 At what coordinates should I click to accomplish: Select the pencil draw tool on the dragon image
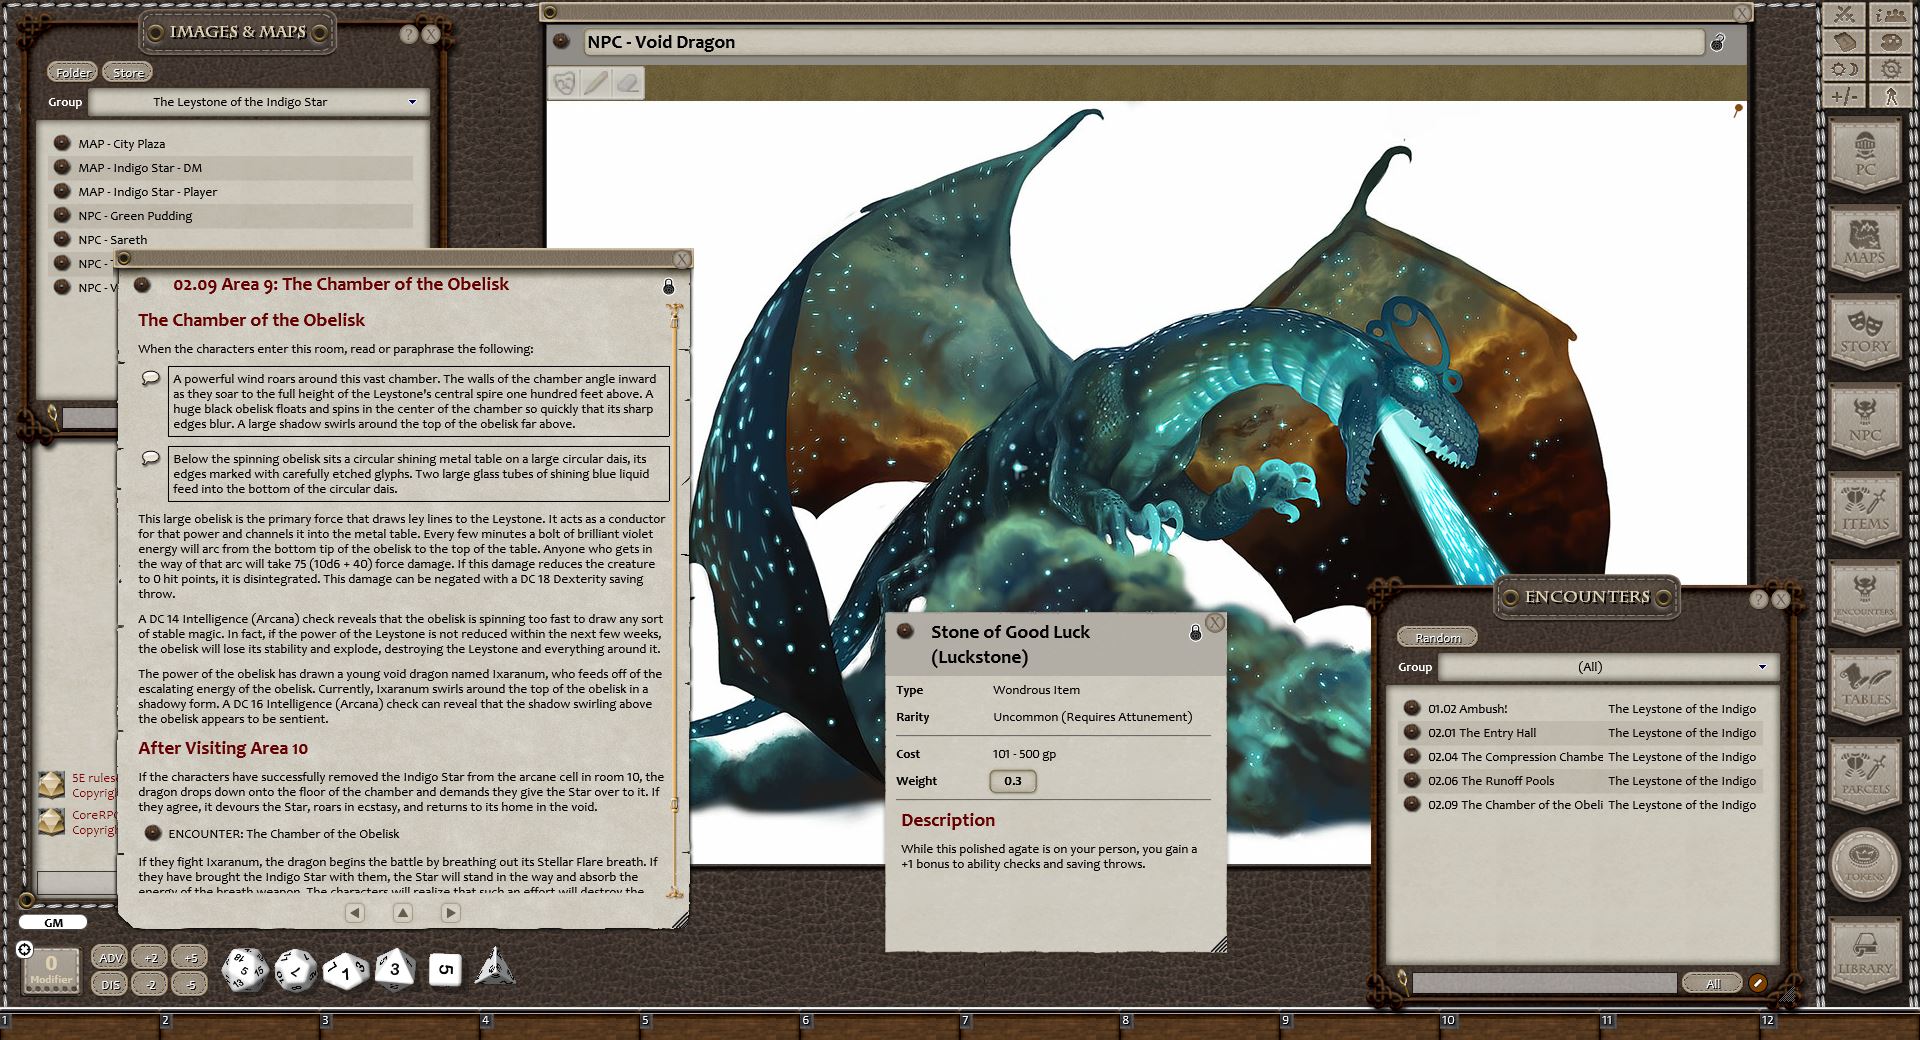[x=596, y=84]
